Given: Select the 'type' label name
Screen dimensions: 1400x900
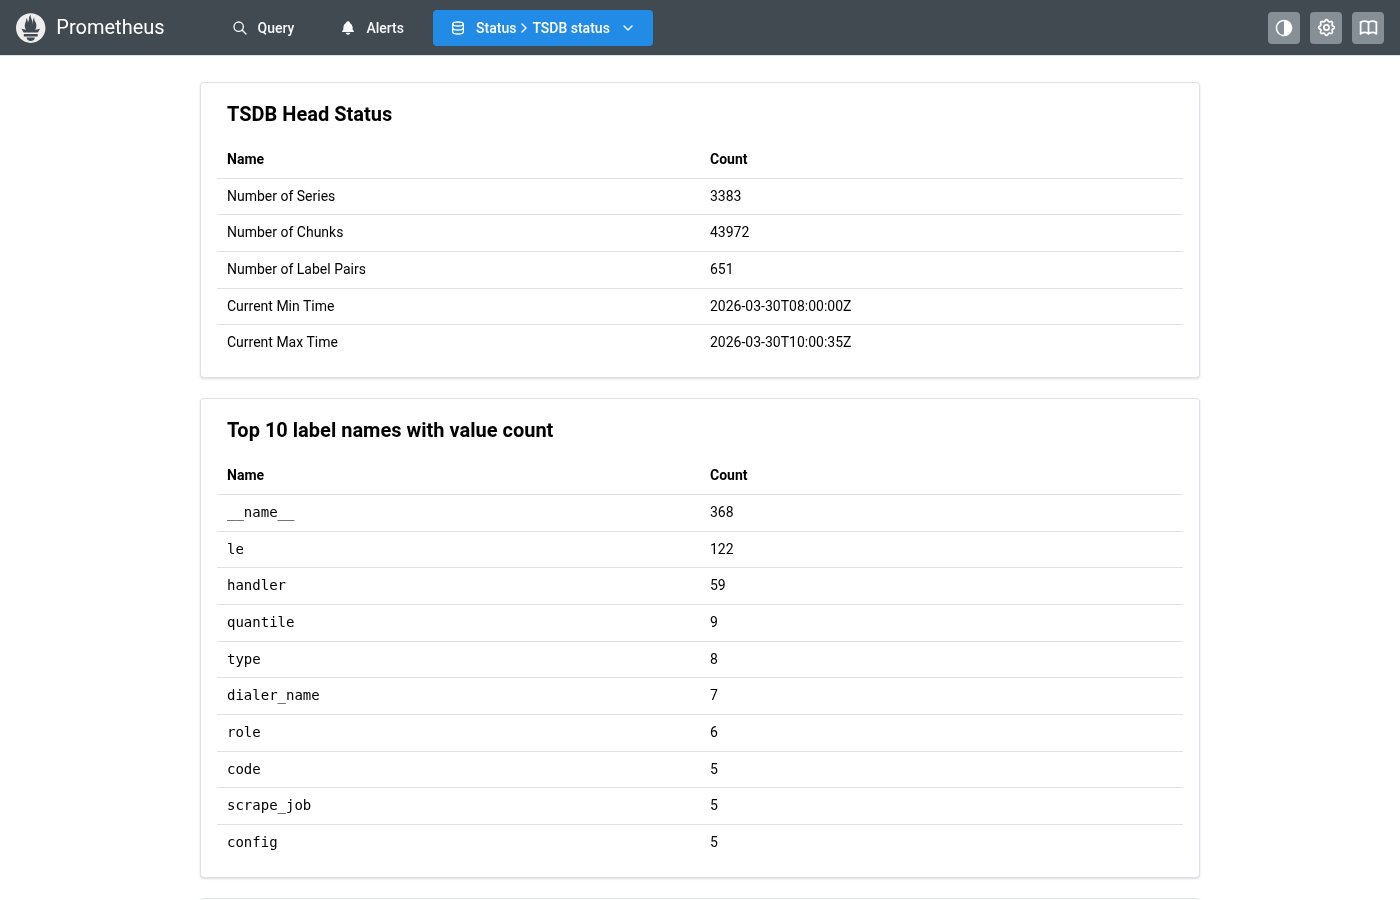Looking at the screenshot, I should click(x=243, y=659).
